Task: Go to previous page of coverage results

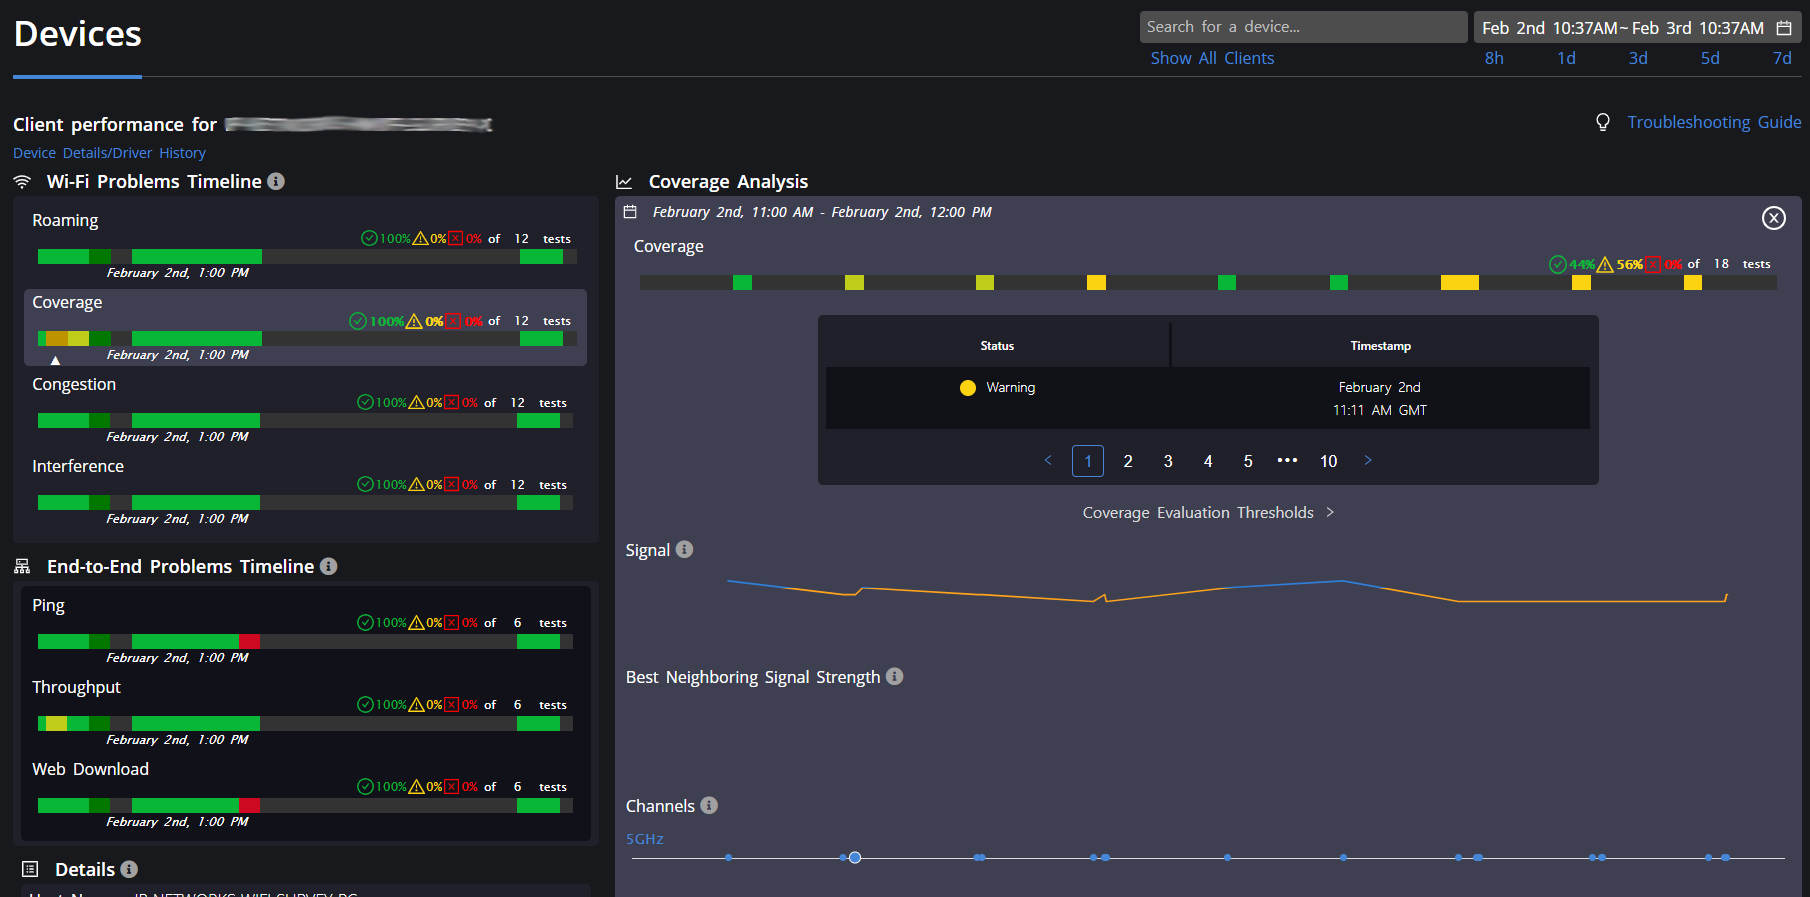Action: point(1048,460)
